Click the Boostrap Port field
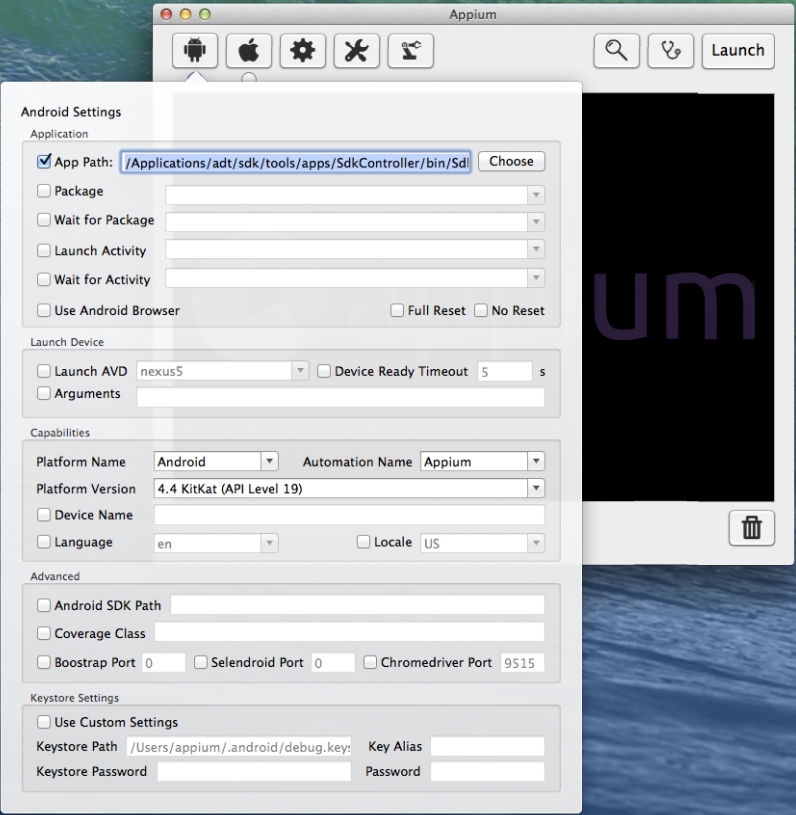This screenshot has width=796, height=815. click(164, 663)
